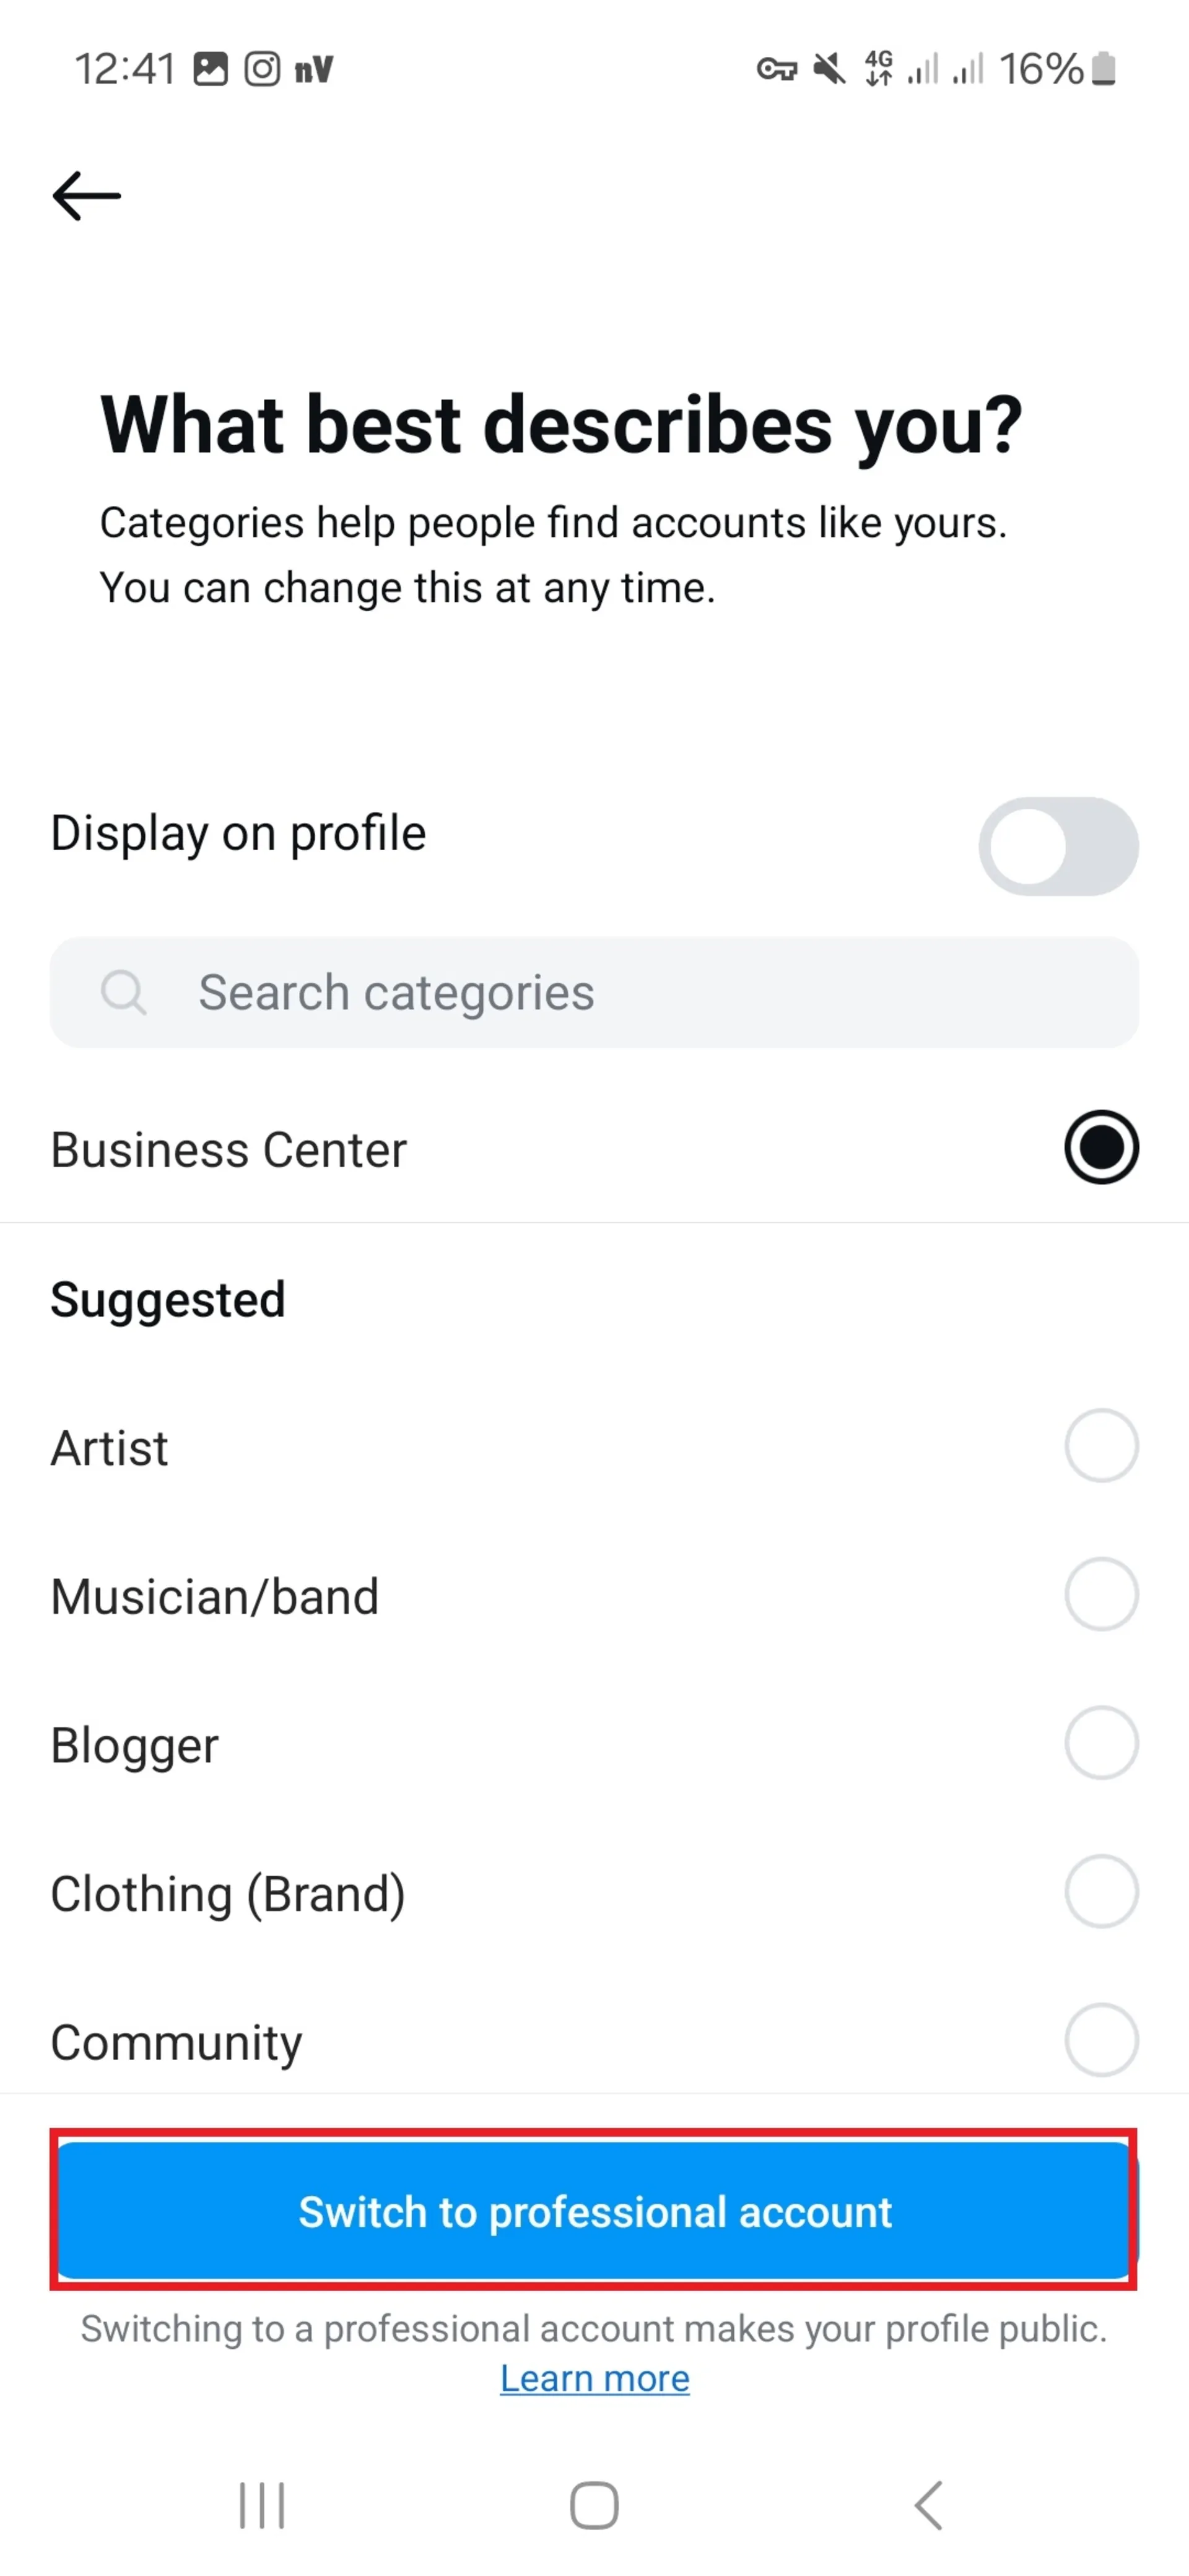
Task: Tap the battery indicator in status bar
Action: click(x=1104, y=69)
